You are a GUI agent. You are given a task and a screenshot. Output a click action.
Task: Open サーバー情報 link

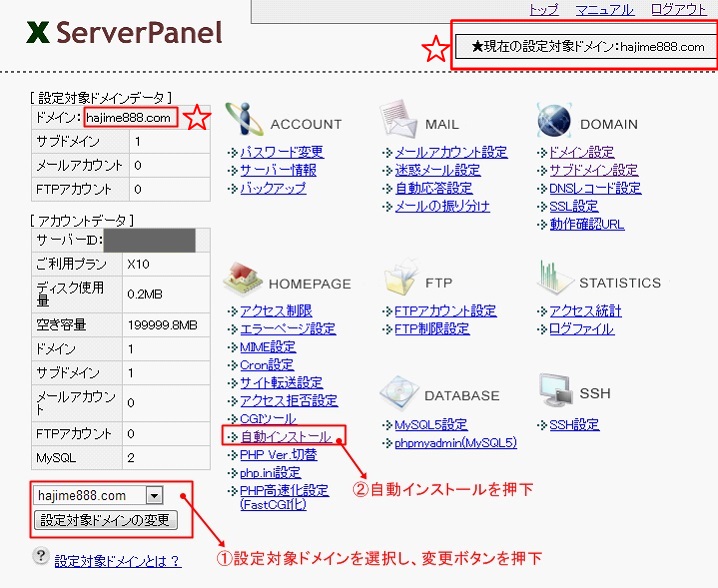click(278, 170)
